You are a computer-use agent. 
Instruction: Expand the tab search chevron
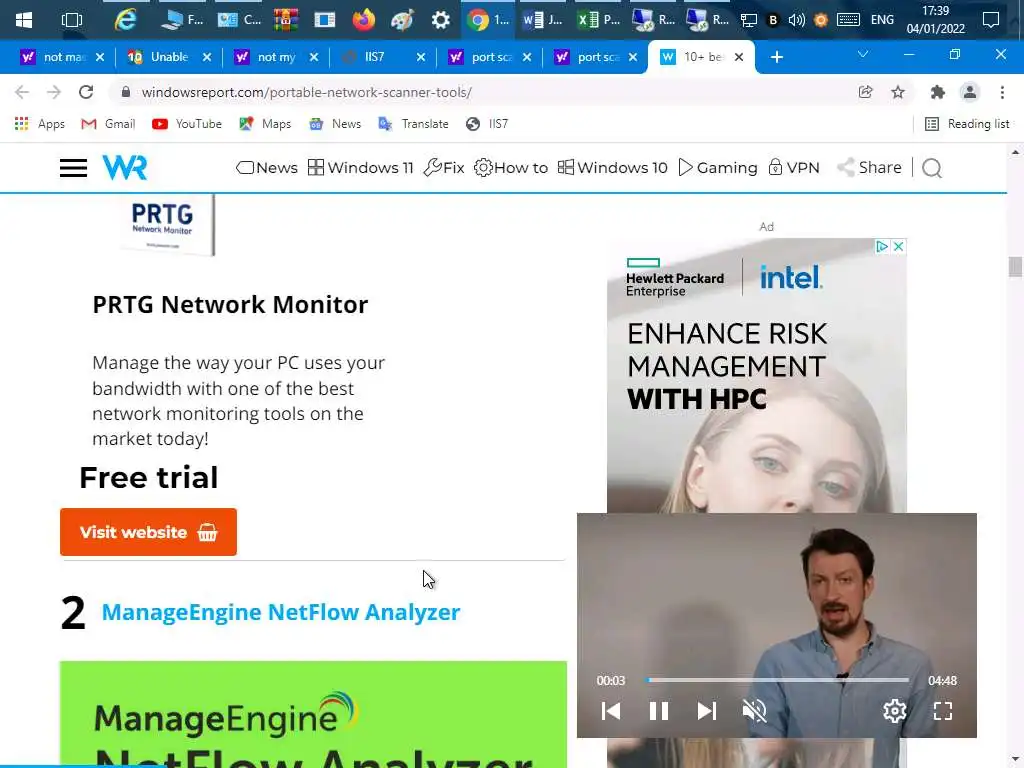pyautogui.click(x=863, y=55)
